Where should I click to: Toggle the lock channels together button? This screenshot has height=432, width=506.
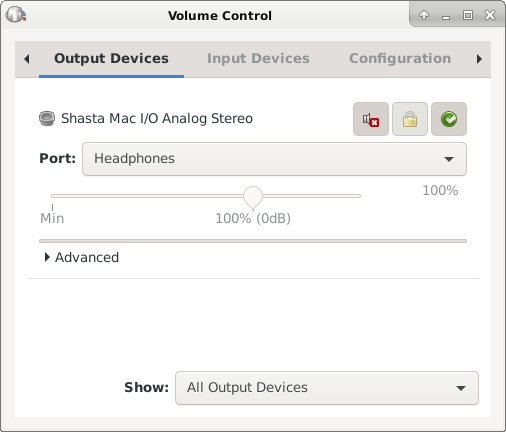point(410,119)
